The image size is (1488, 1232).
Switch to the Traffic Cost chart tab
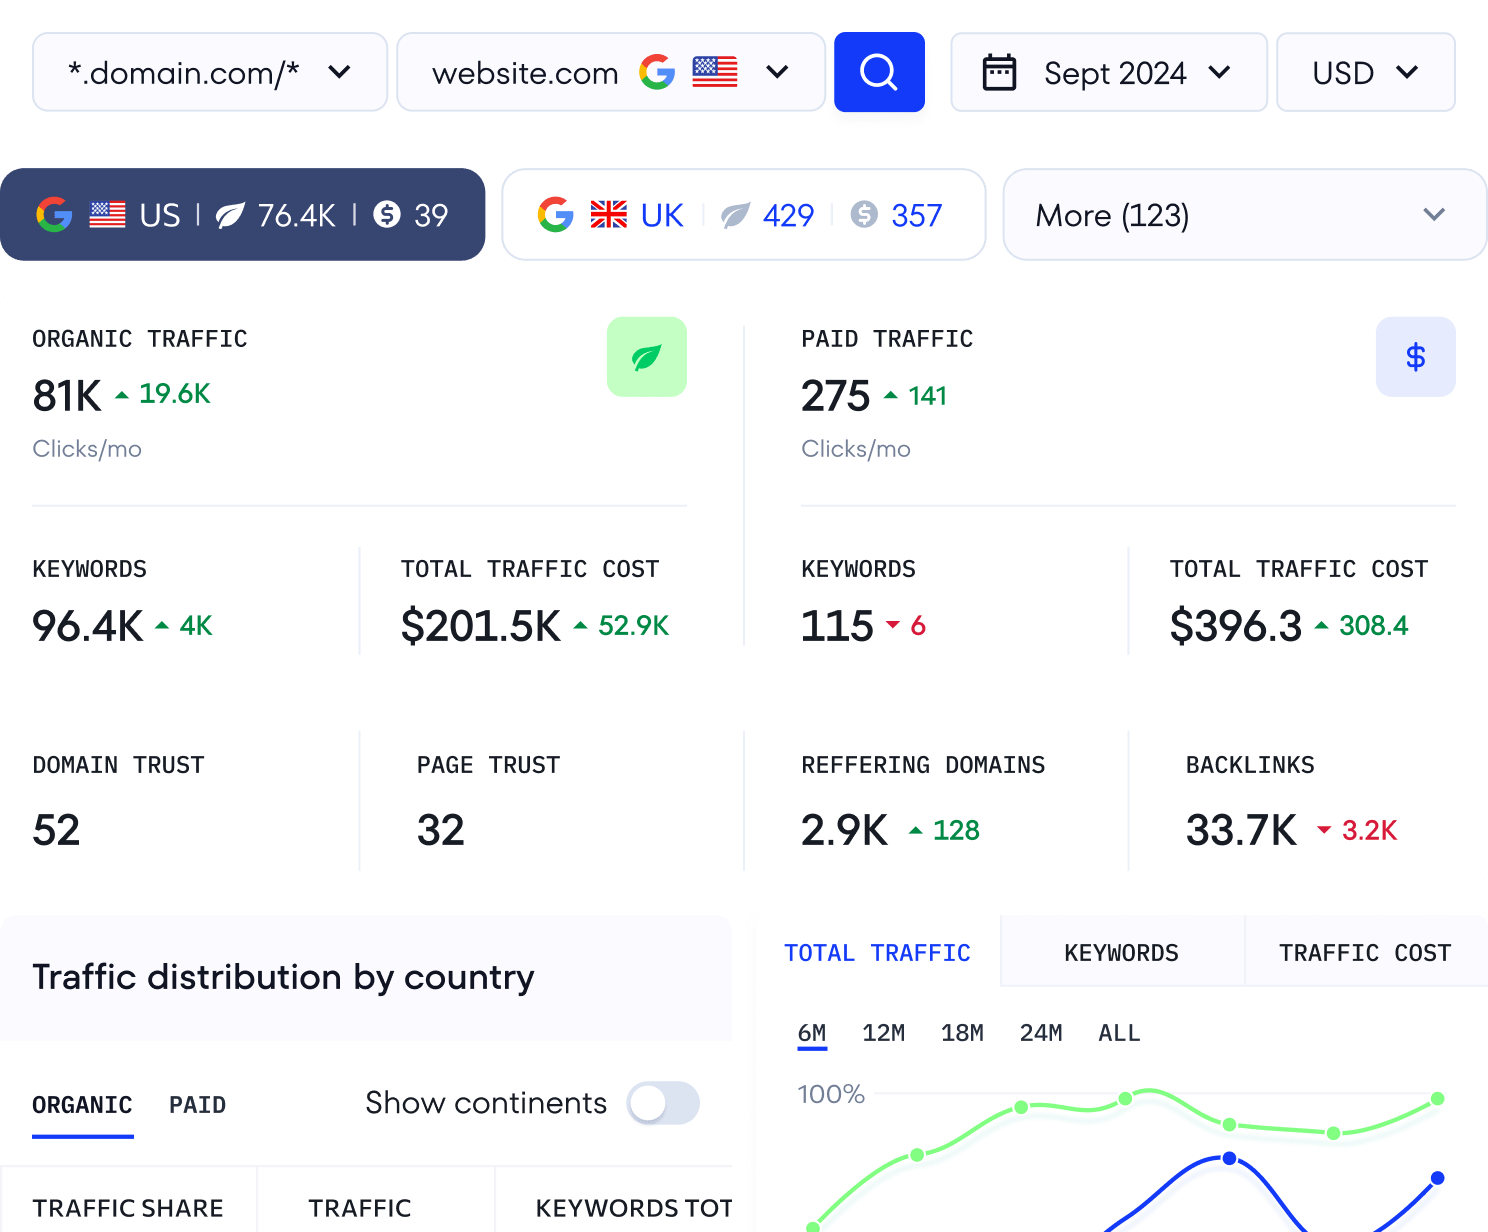click(1364, 953)
